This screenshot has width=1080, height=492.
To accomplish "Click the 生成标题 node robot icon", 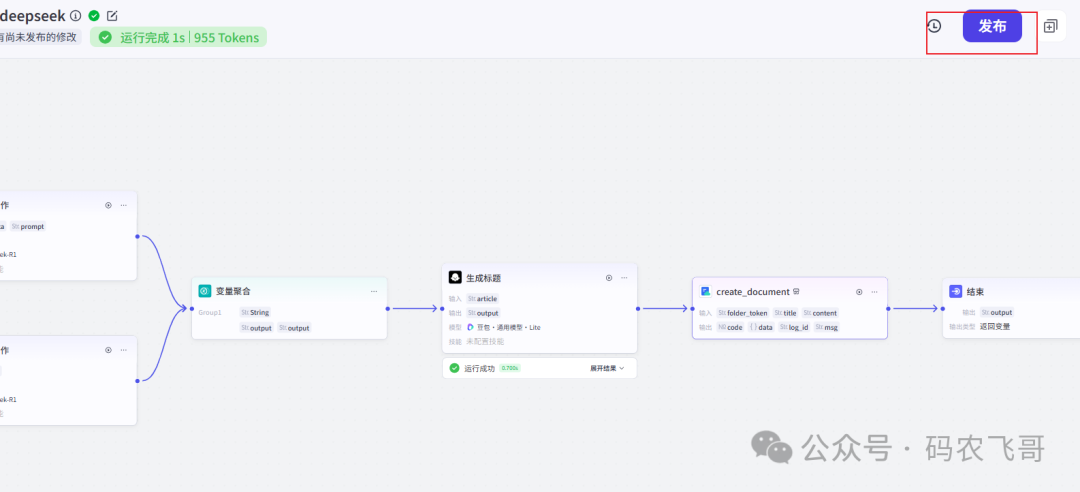I will tap(455, 277).
